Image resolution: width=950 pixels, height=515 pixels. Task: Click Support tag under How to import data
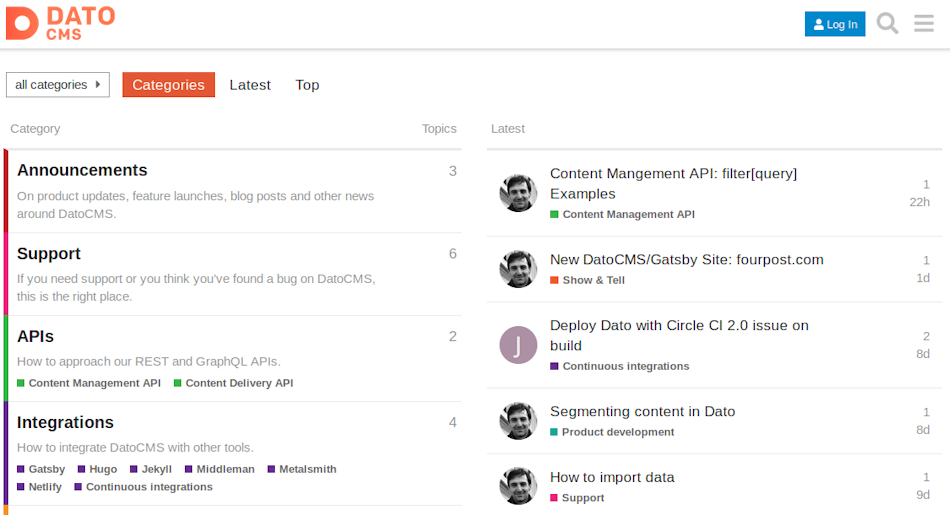pyautogui.click(x=577, y=498)
